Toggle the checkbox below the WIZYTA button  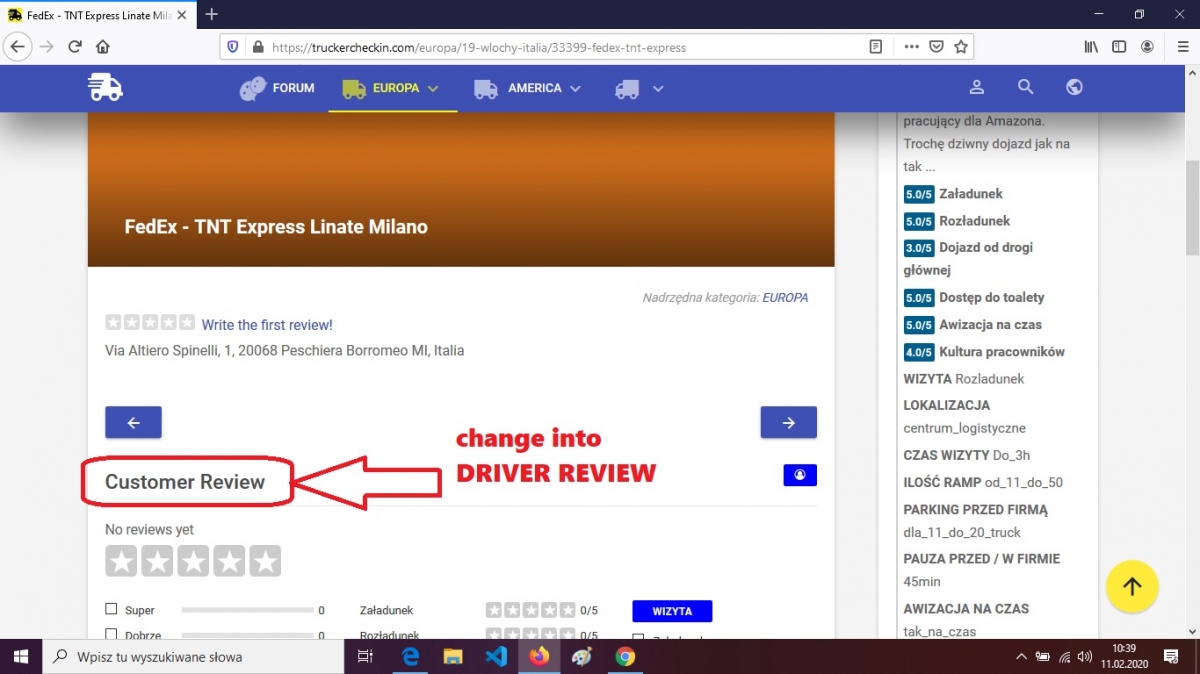point(638,637)
